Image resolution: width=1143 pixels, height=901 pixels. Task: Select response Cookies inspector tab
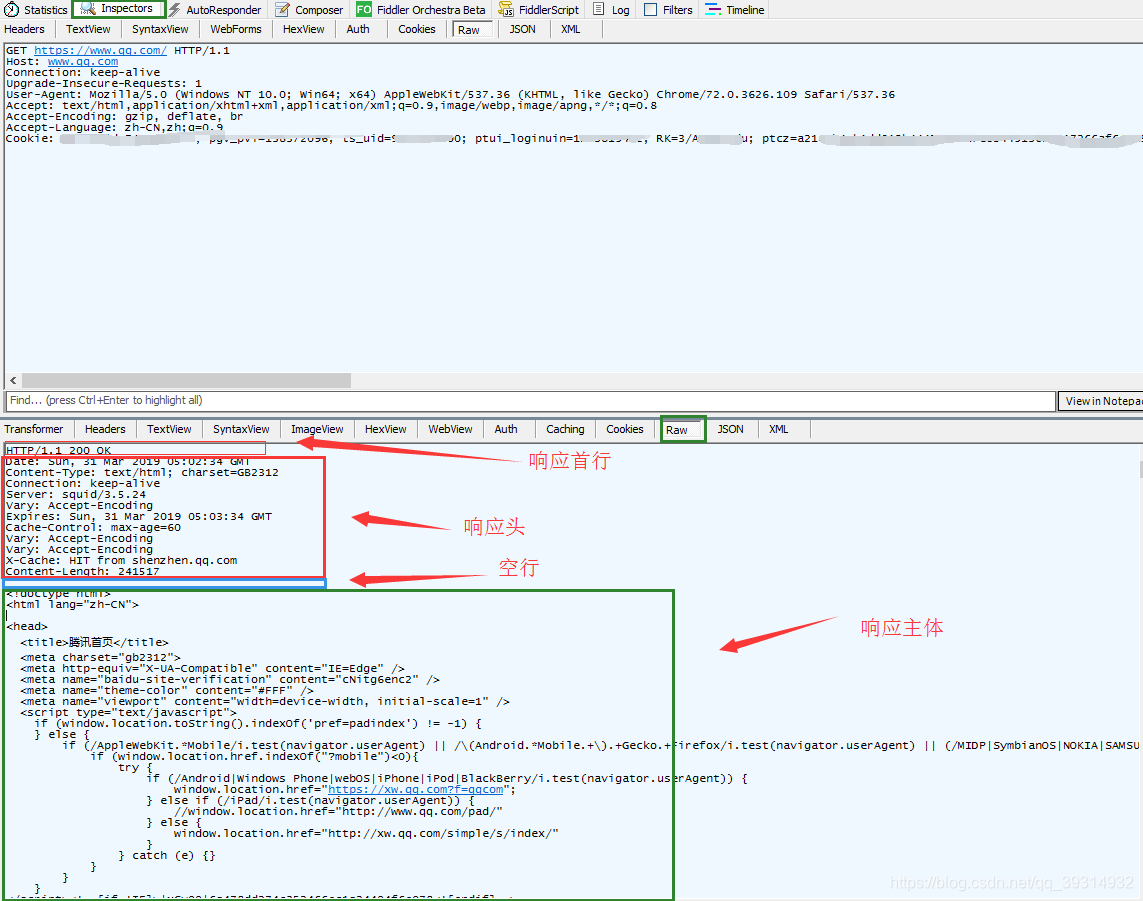pyautogui.click(x=625, y=429)
